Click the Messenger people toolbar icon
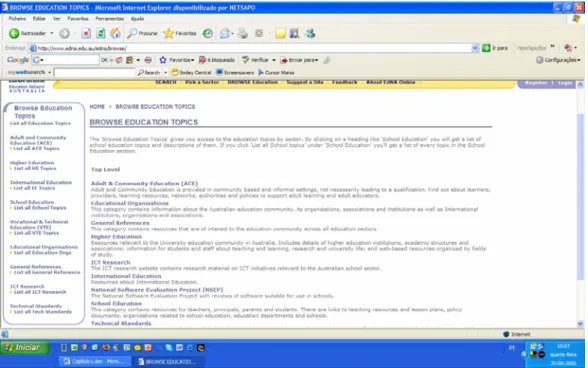Viewport: 588px width, 368px height. coord(310,33)
